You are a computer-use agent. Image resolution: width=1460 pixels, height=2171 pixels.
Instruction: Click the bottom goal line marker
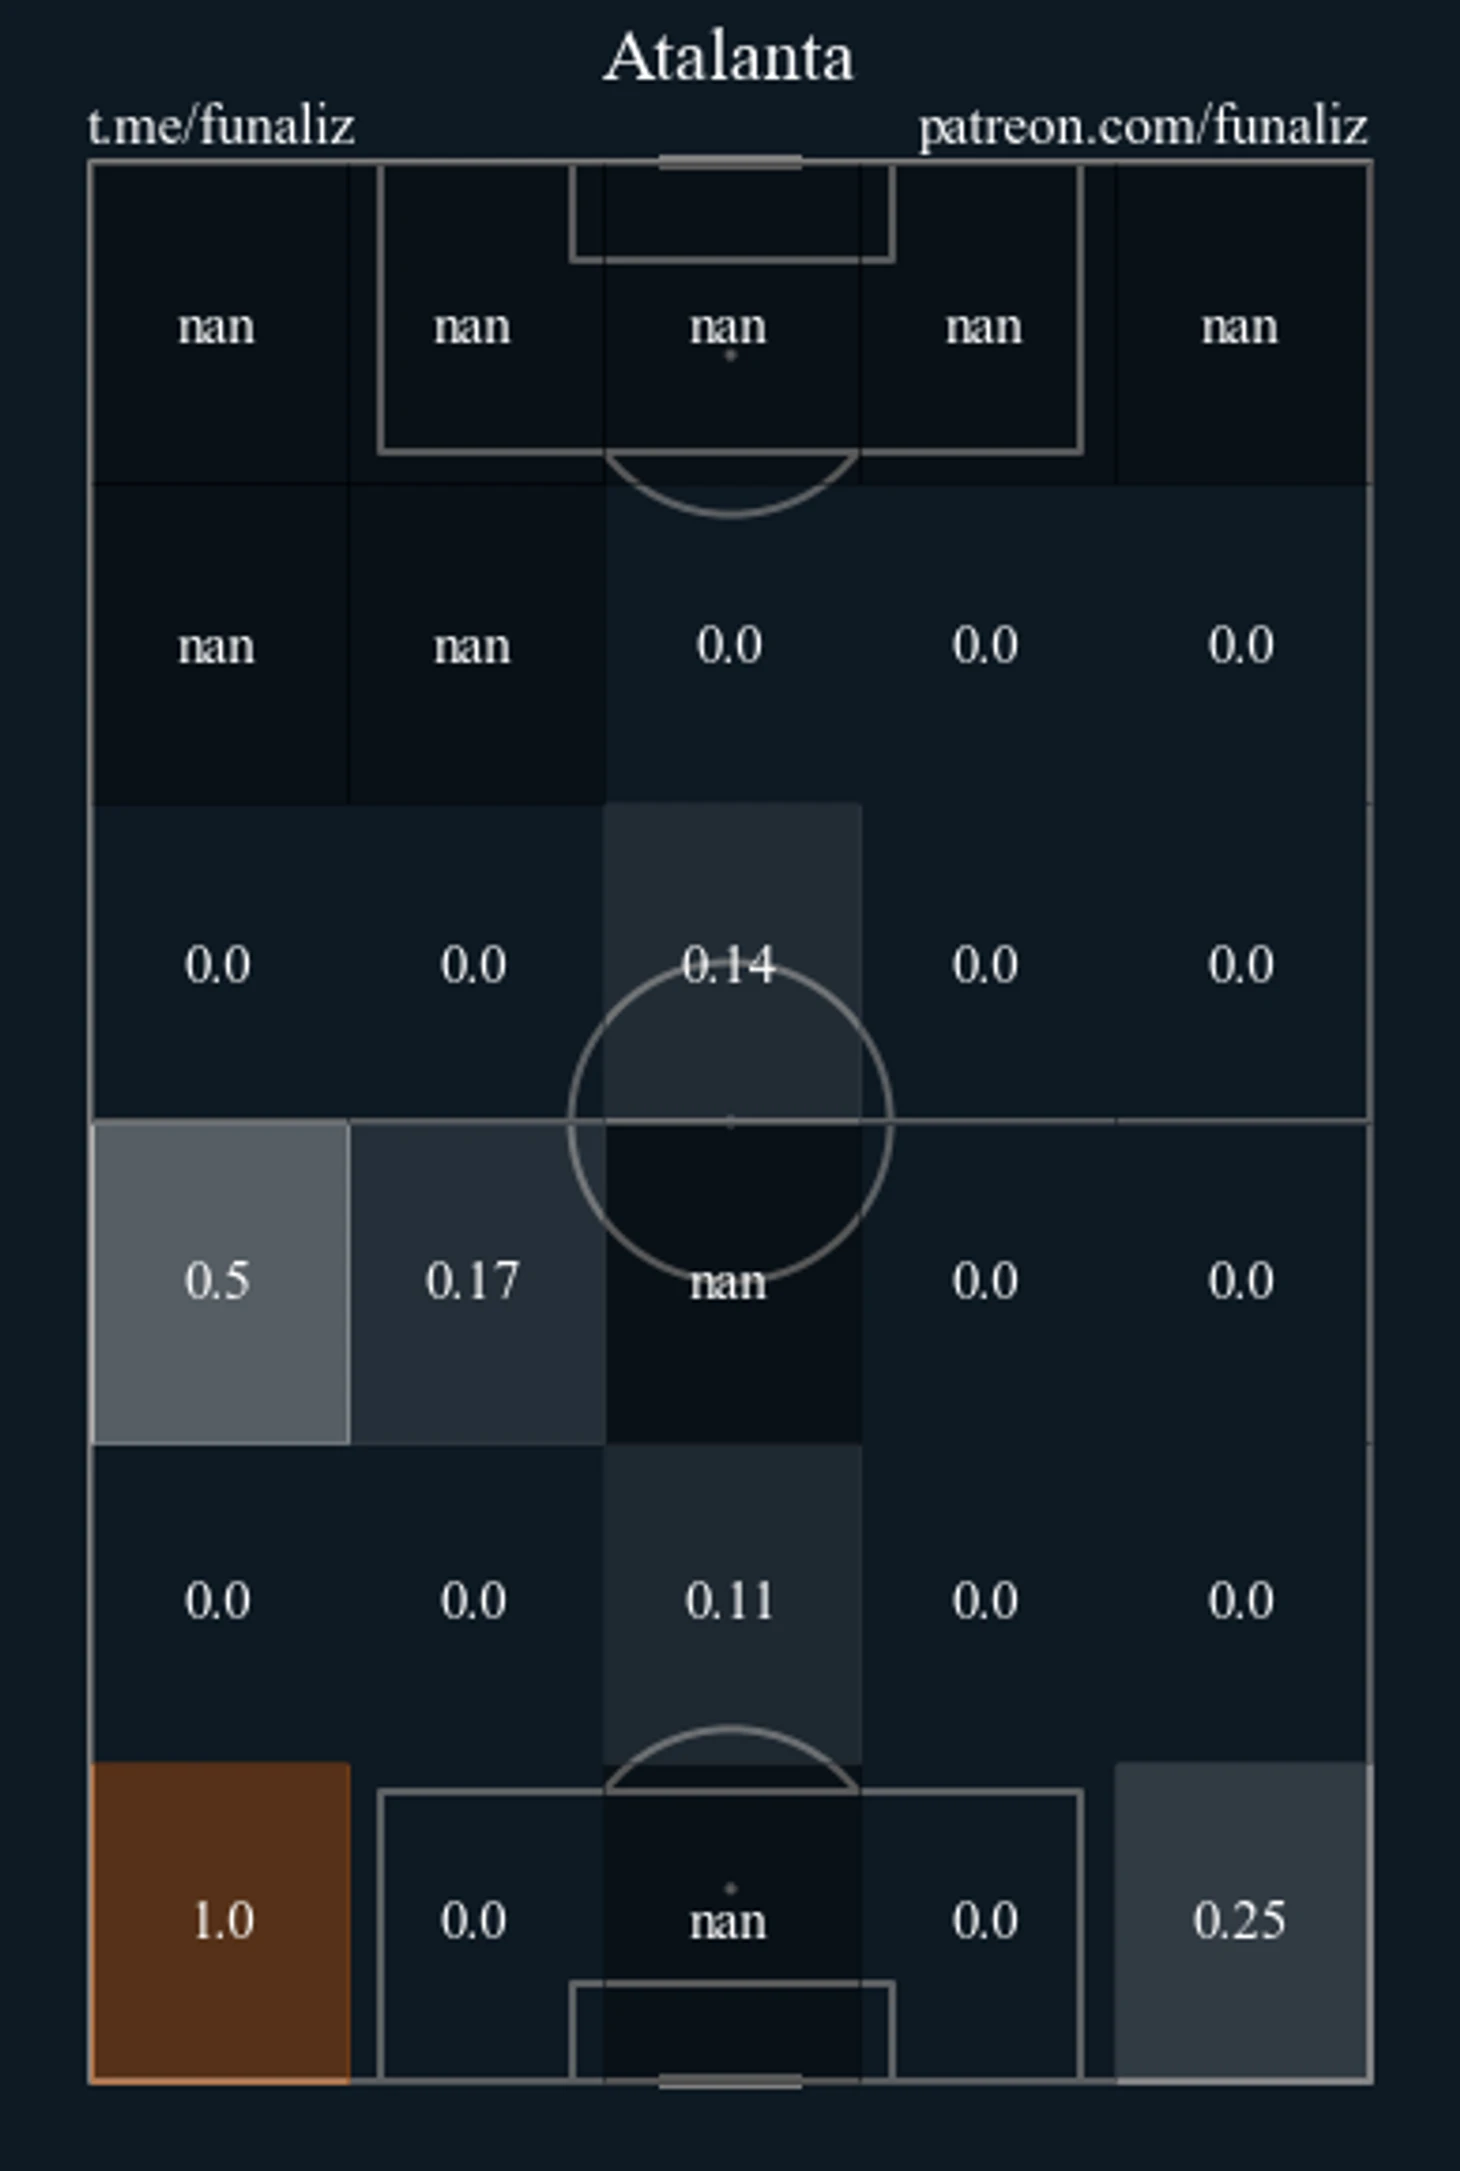pyautogui.click(x=730, y=2082)
